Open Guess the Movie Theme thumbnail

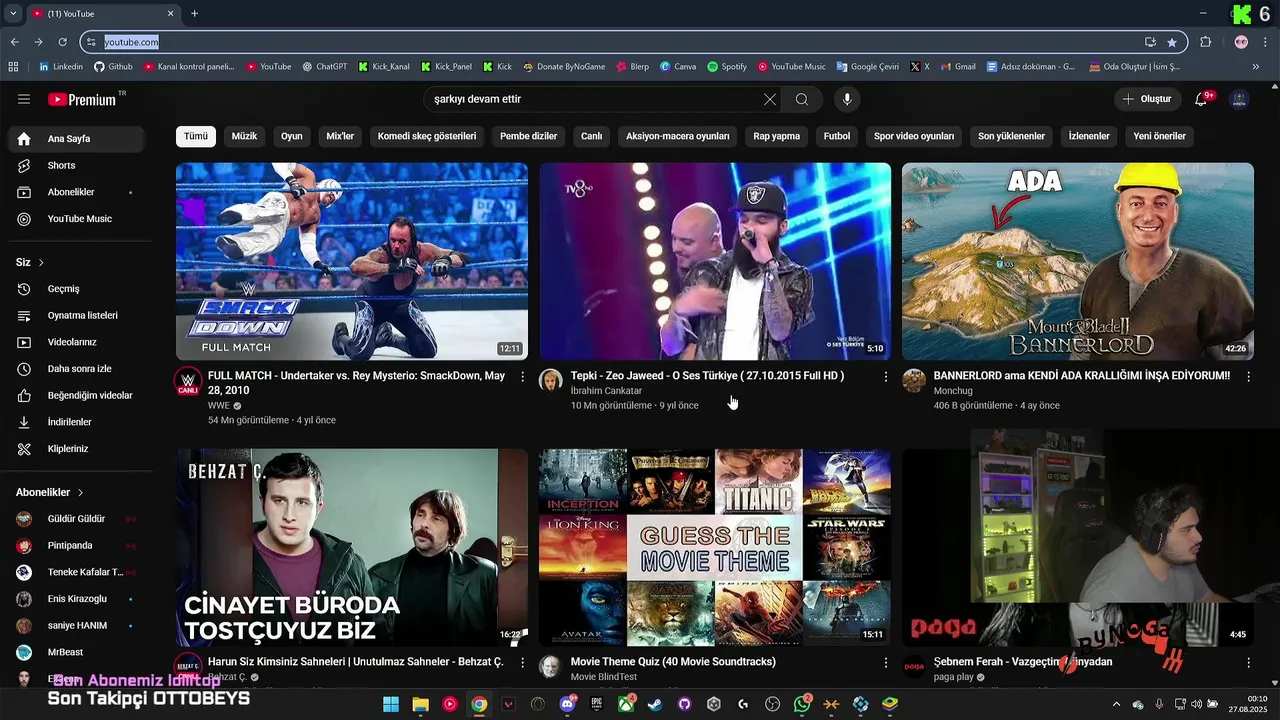click(x=715, y=547)
